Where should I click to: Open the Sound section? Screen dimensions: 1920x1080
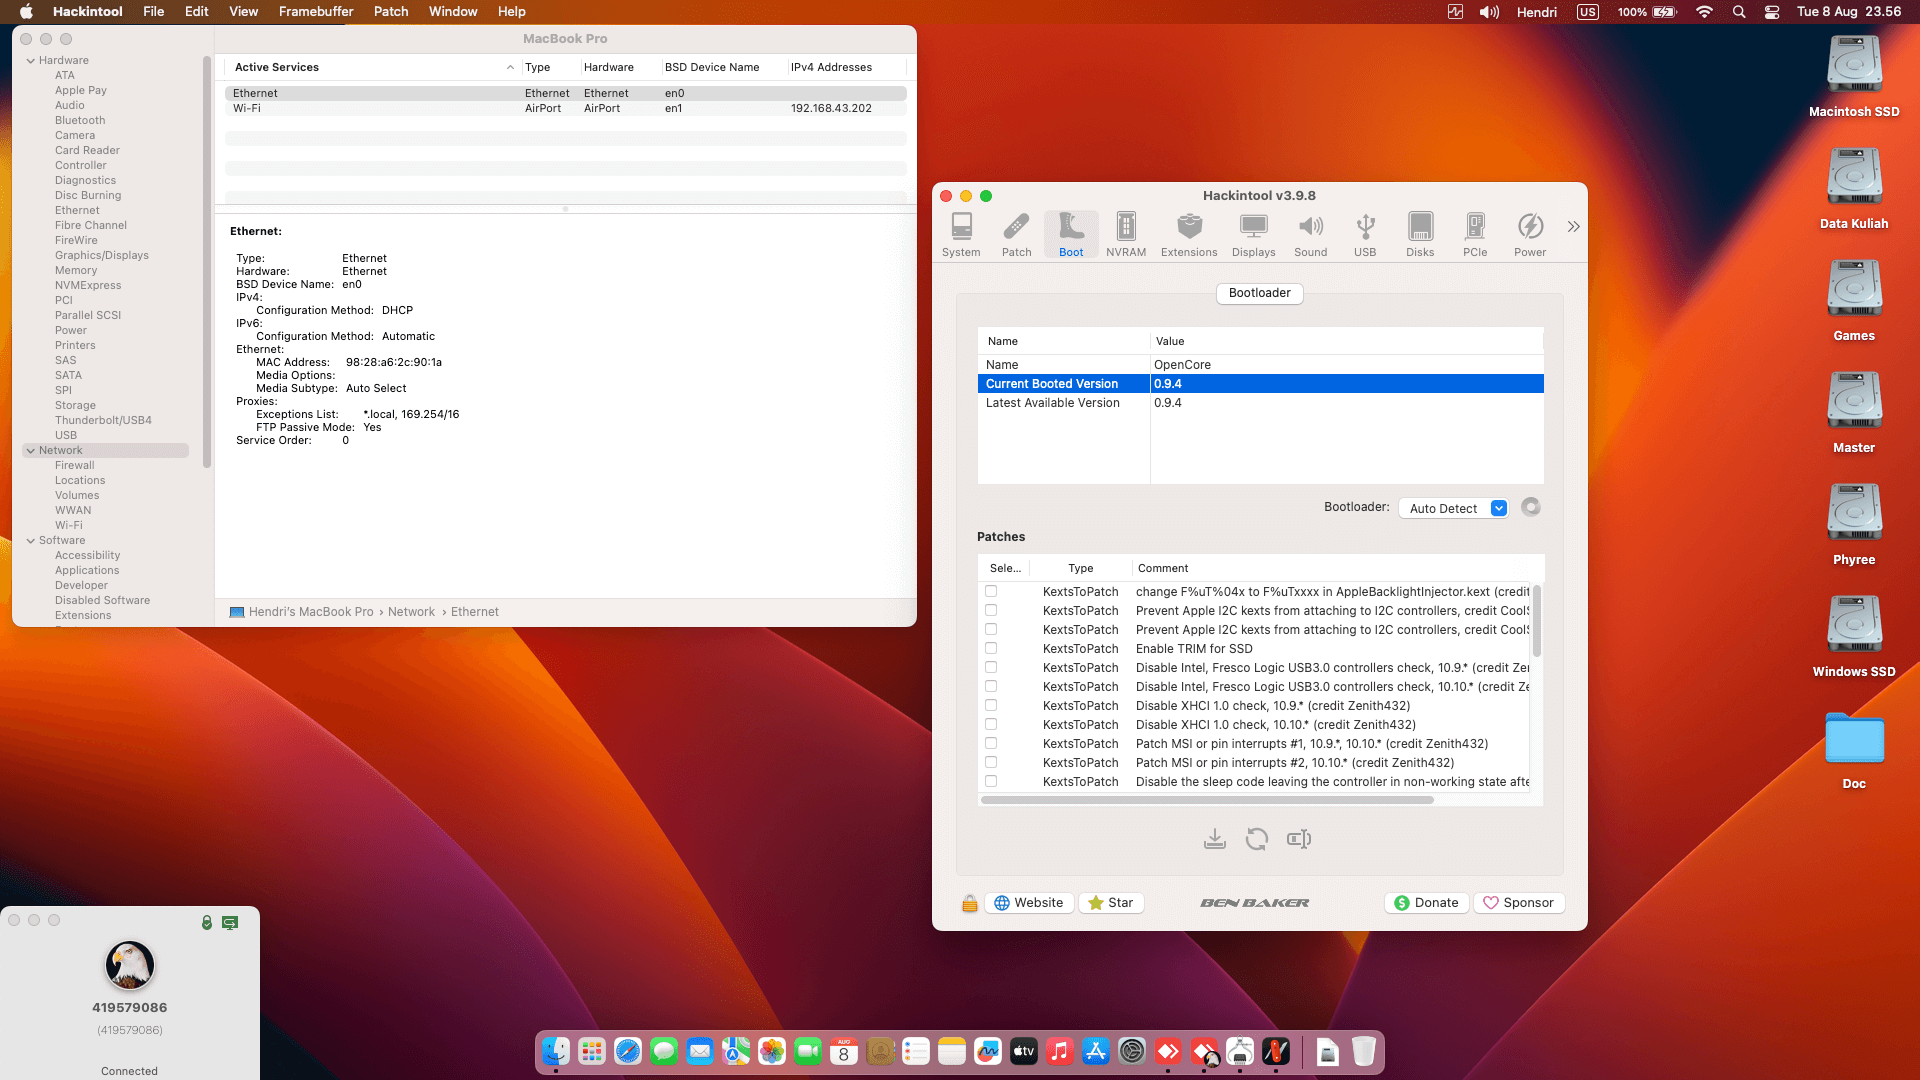click(x=1310, y=235)
